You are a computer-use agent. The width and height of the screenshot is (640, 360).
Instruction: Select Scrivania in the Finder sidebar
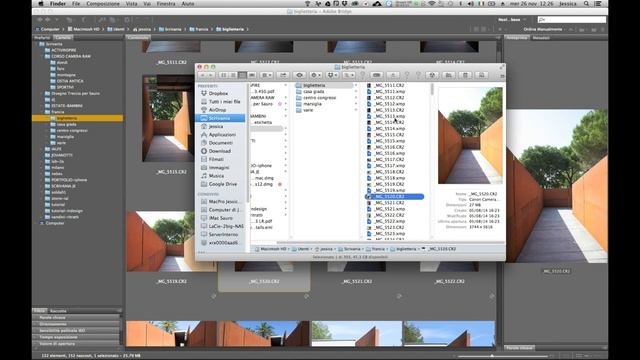click(x=220, y=118)
